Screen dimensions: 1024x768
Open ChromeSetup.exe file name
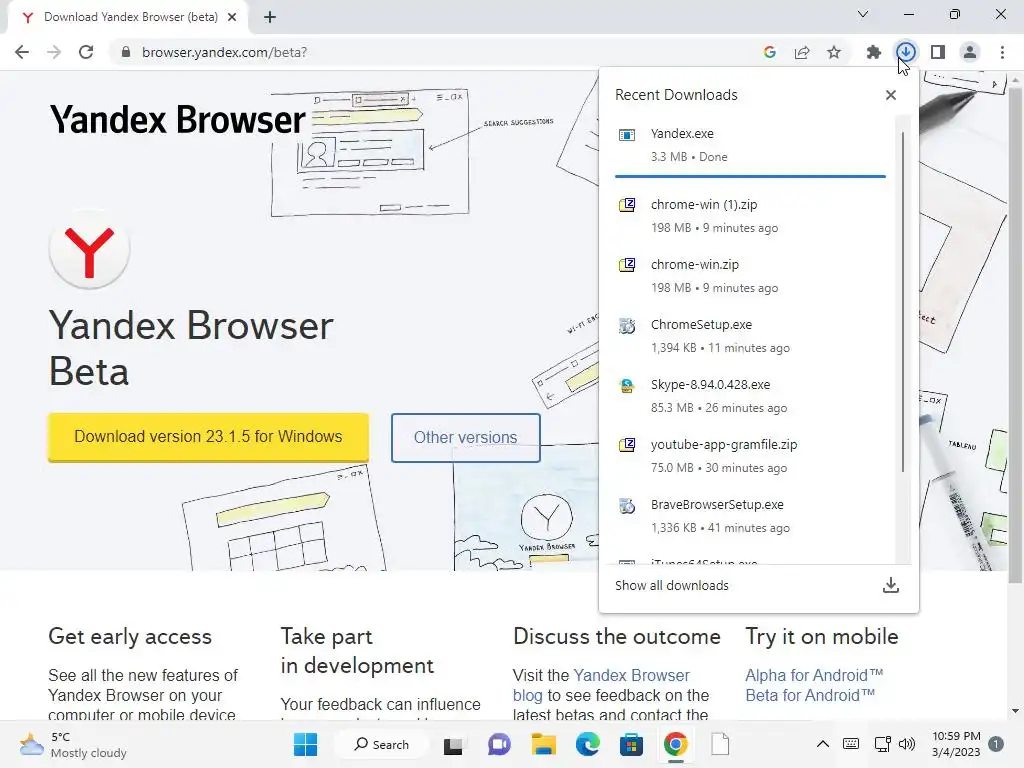click(701, 325)
